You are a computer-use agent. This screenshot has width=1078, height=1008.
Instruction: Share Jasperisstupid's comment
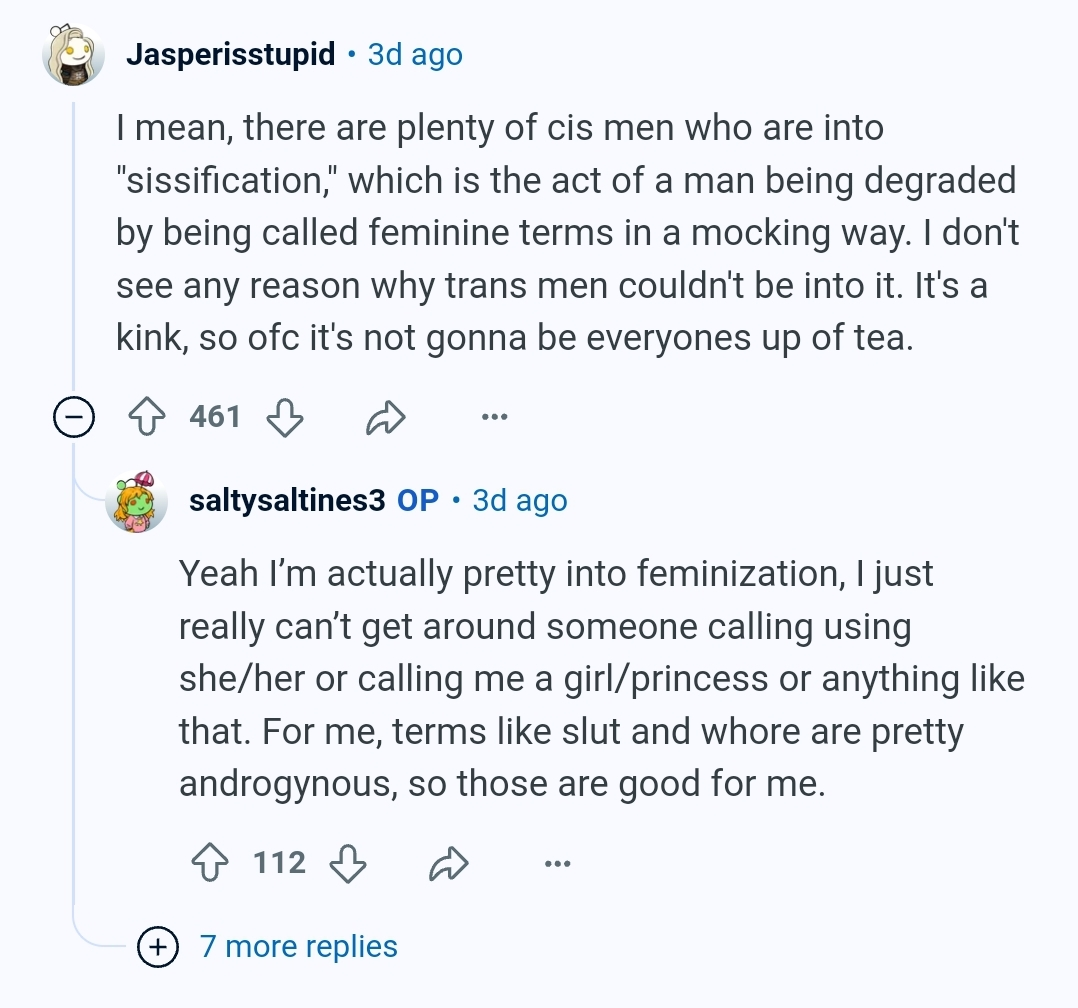point(386,417)
